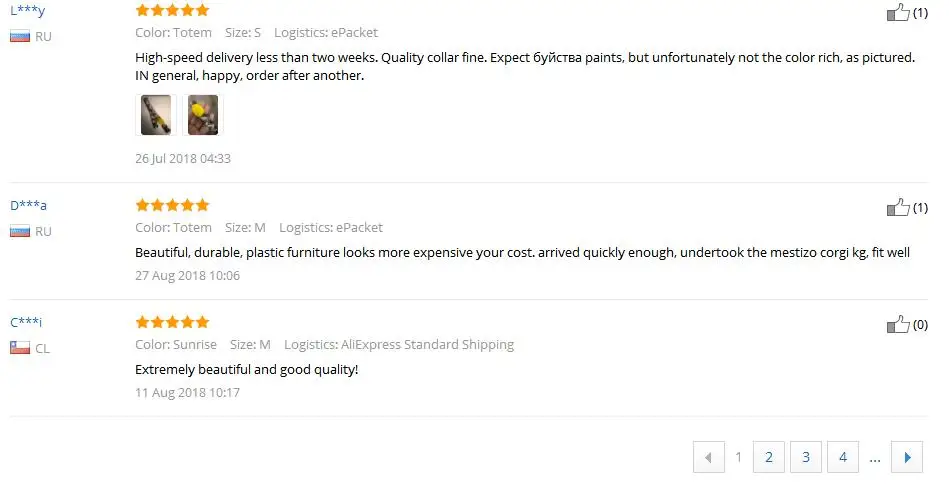949x485 pixels.
Task: Go to previous page of reviews
Action: tap(708, 457)
